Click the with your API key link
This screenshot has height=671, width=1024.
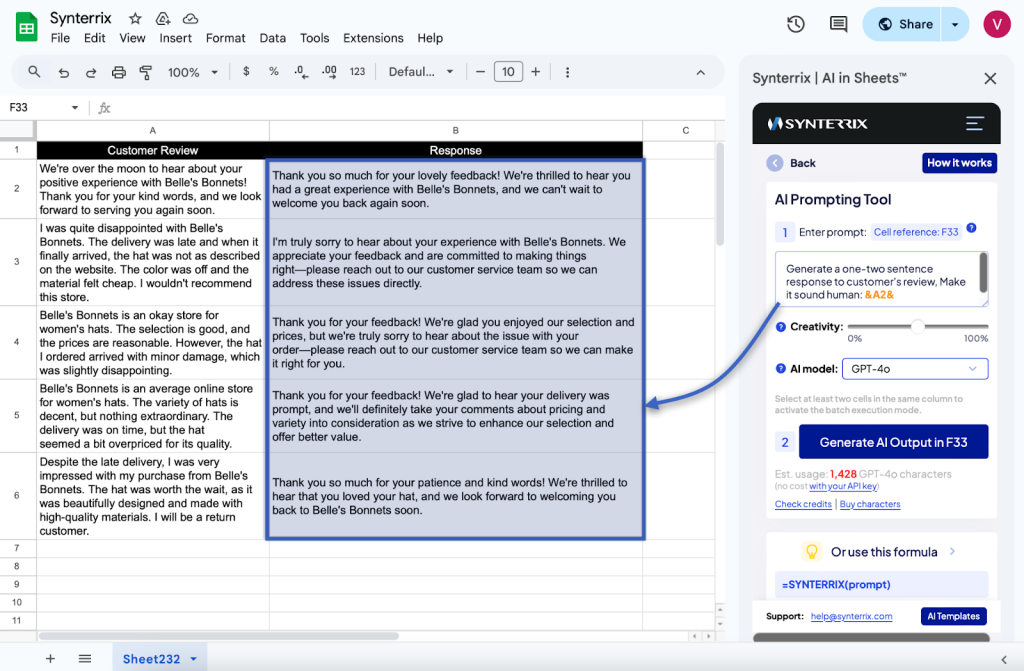click(x=843, y=486)
